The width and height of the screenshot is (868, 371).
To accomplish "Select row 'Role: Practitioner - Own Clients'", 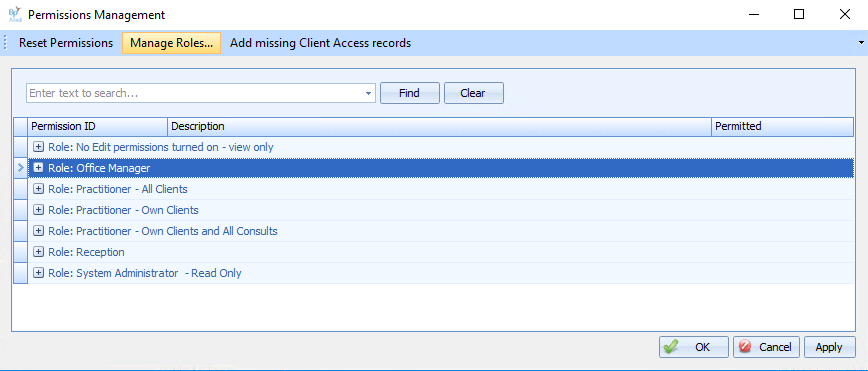I will tap(440, 210).
